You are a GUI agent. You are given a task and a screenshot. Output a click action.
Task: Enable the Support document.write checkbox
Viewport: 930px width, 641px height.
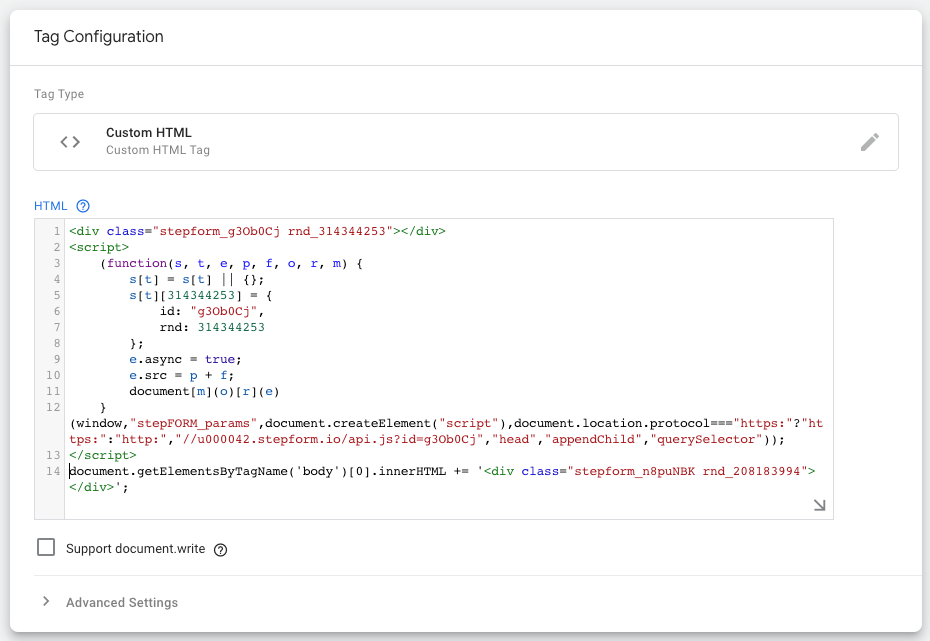point(46,547)
